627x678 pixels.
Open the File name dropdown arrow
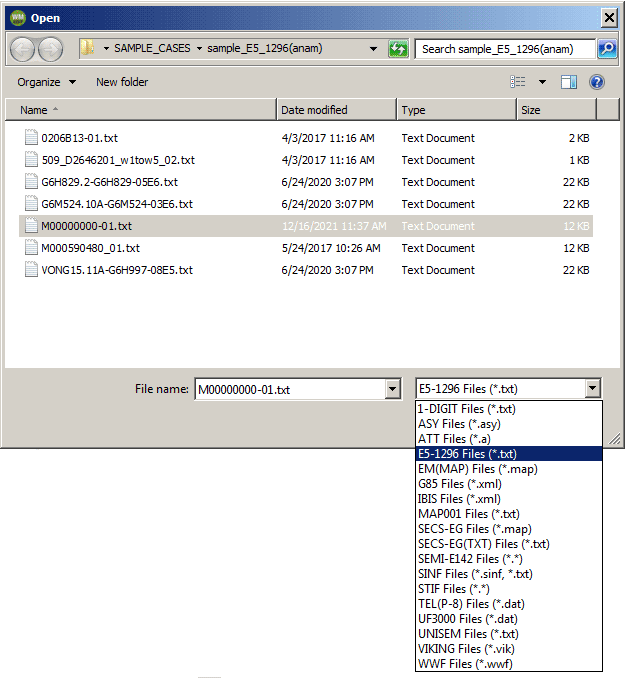392,389
